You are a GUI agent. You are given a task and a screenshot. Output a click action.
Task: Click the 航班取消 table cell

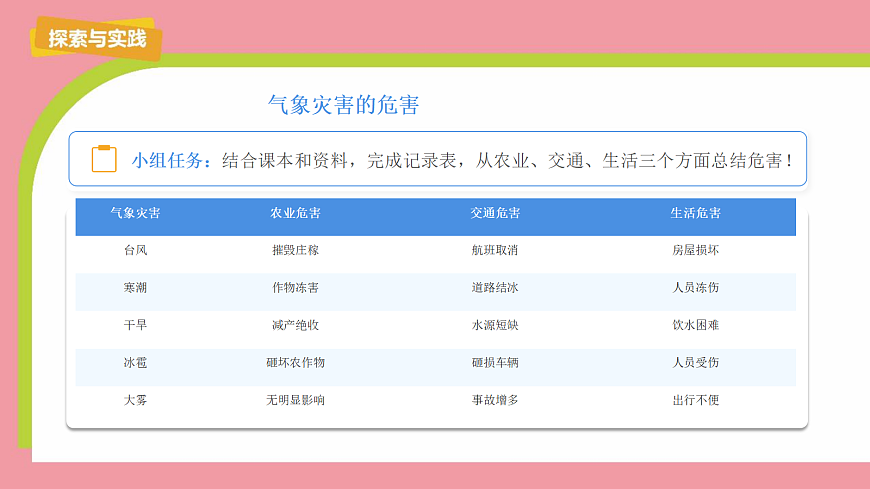pyautogui.click(x=495, y=250)
